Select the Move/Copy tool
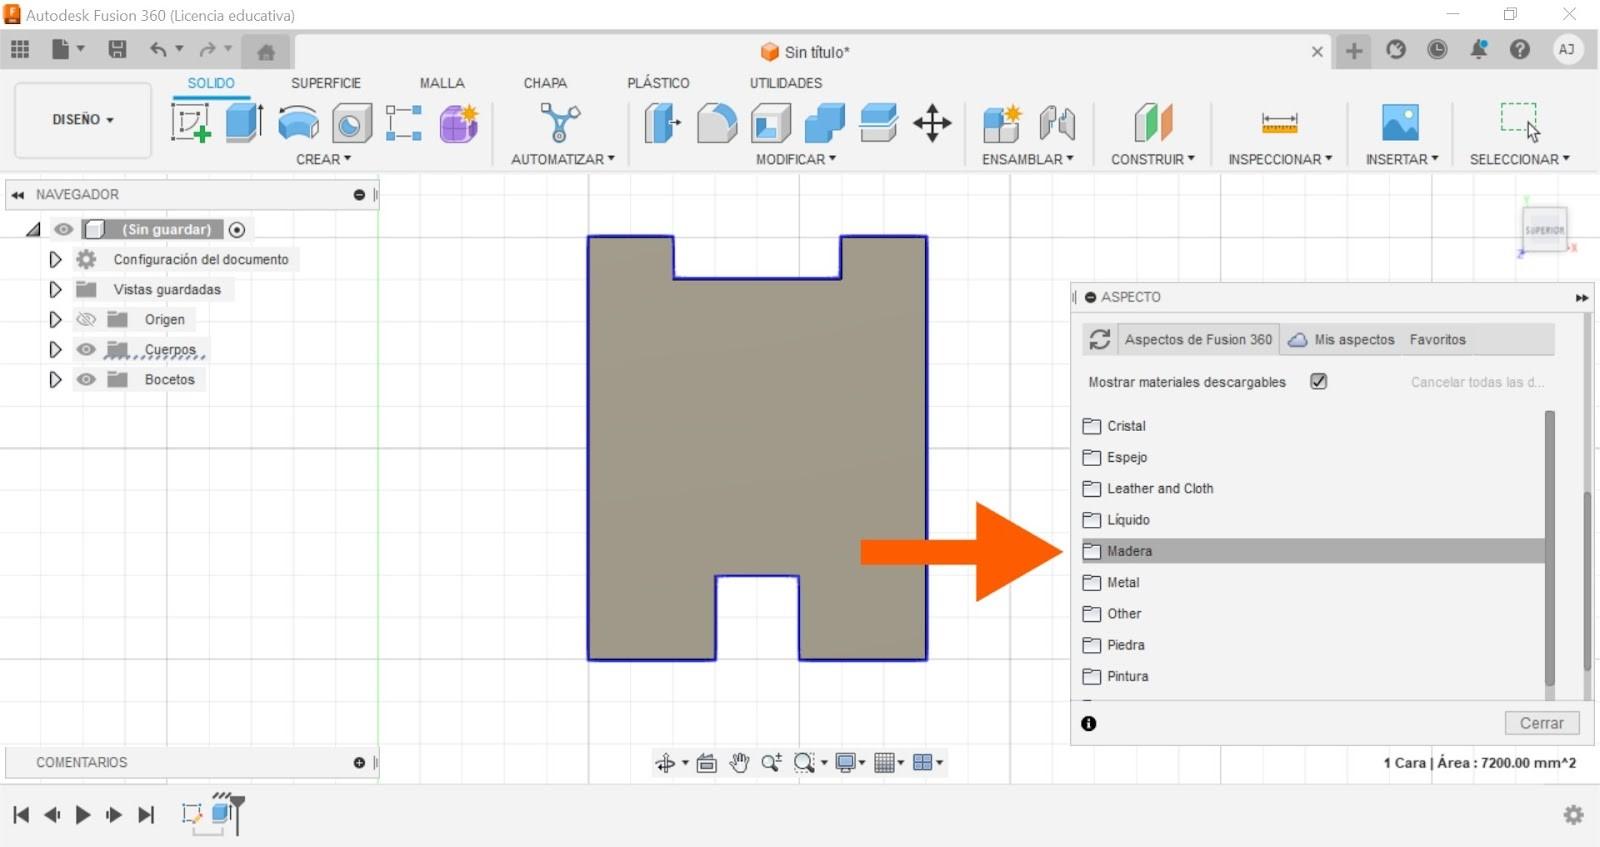This screenshot has width=1600, height=847. (932, 123)
